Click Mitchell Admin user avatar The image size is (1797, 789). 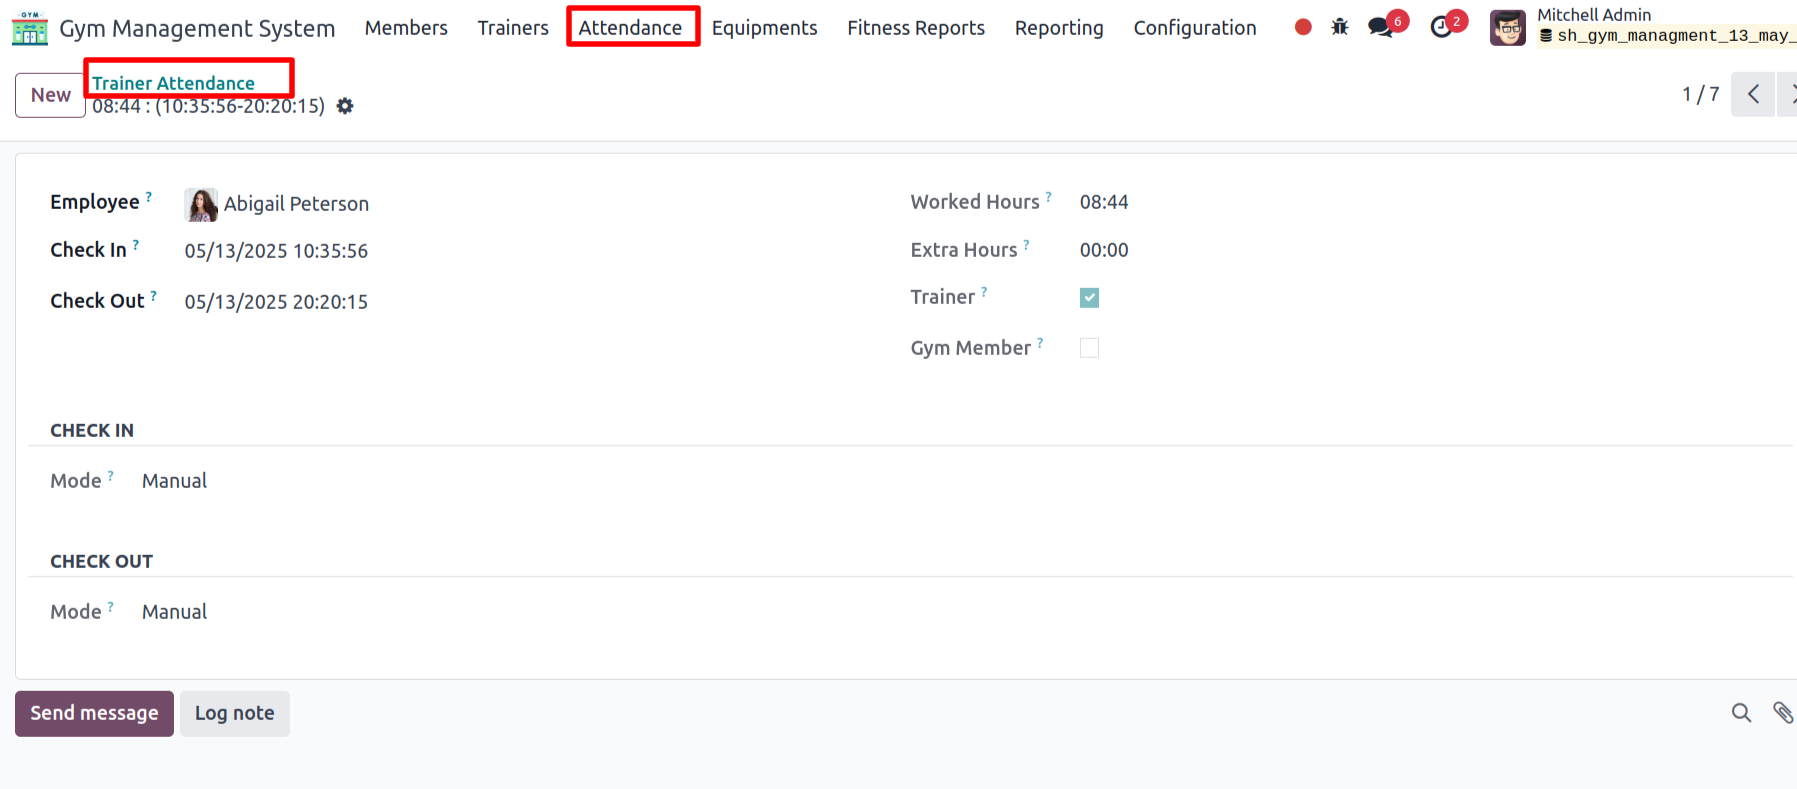coord(1508,28)
